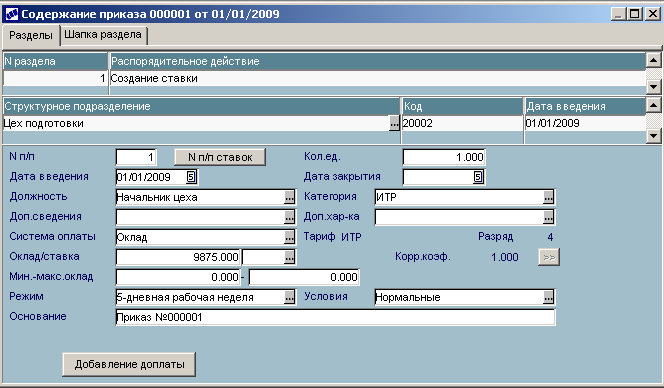664x388 pixels.
Task: Select N раздела cell with value 1
Action: coord(55,78)
